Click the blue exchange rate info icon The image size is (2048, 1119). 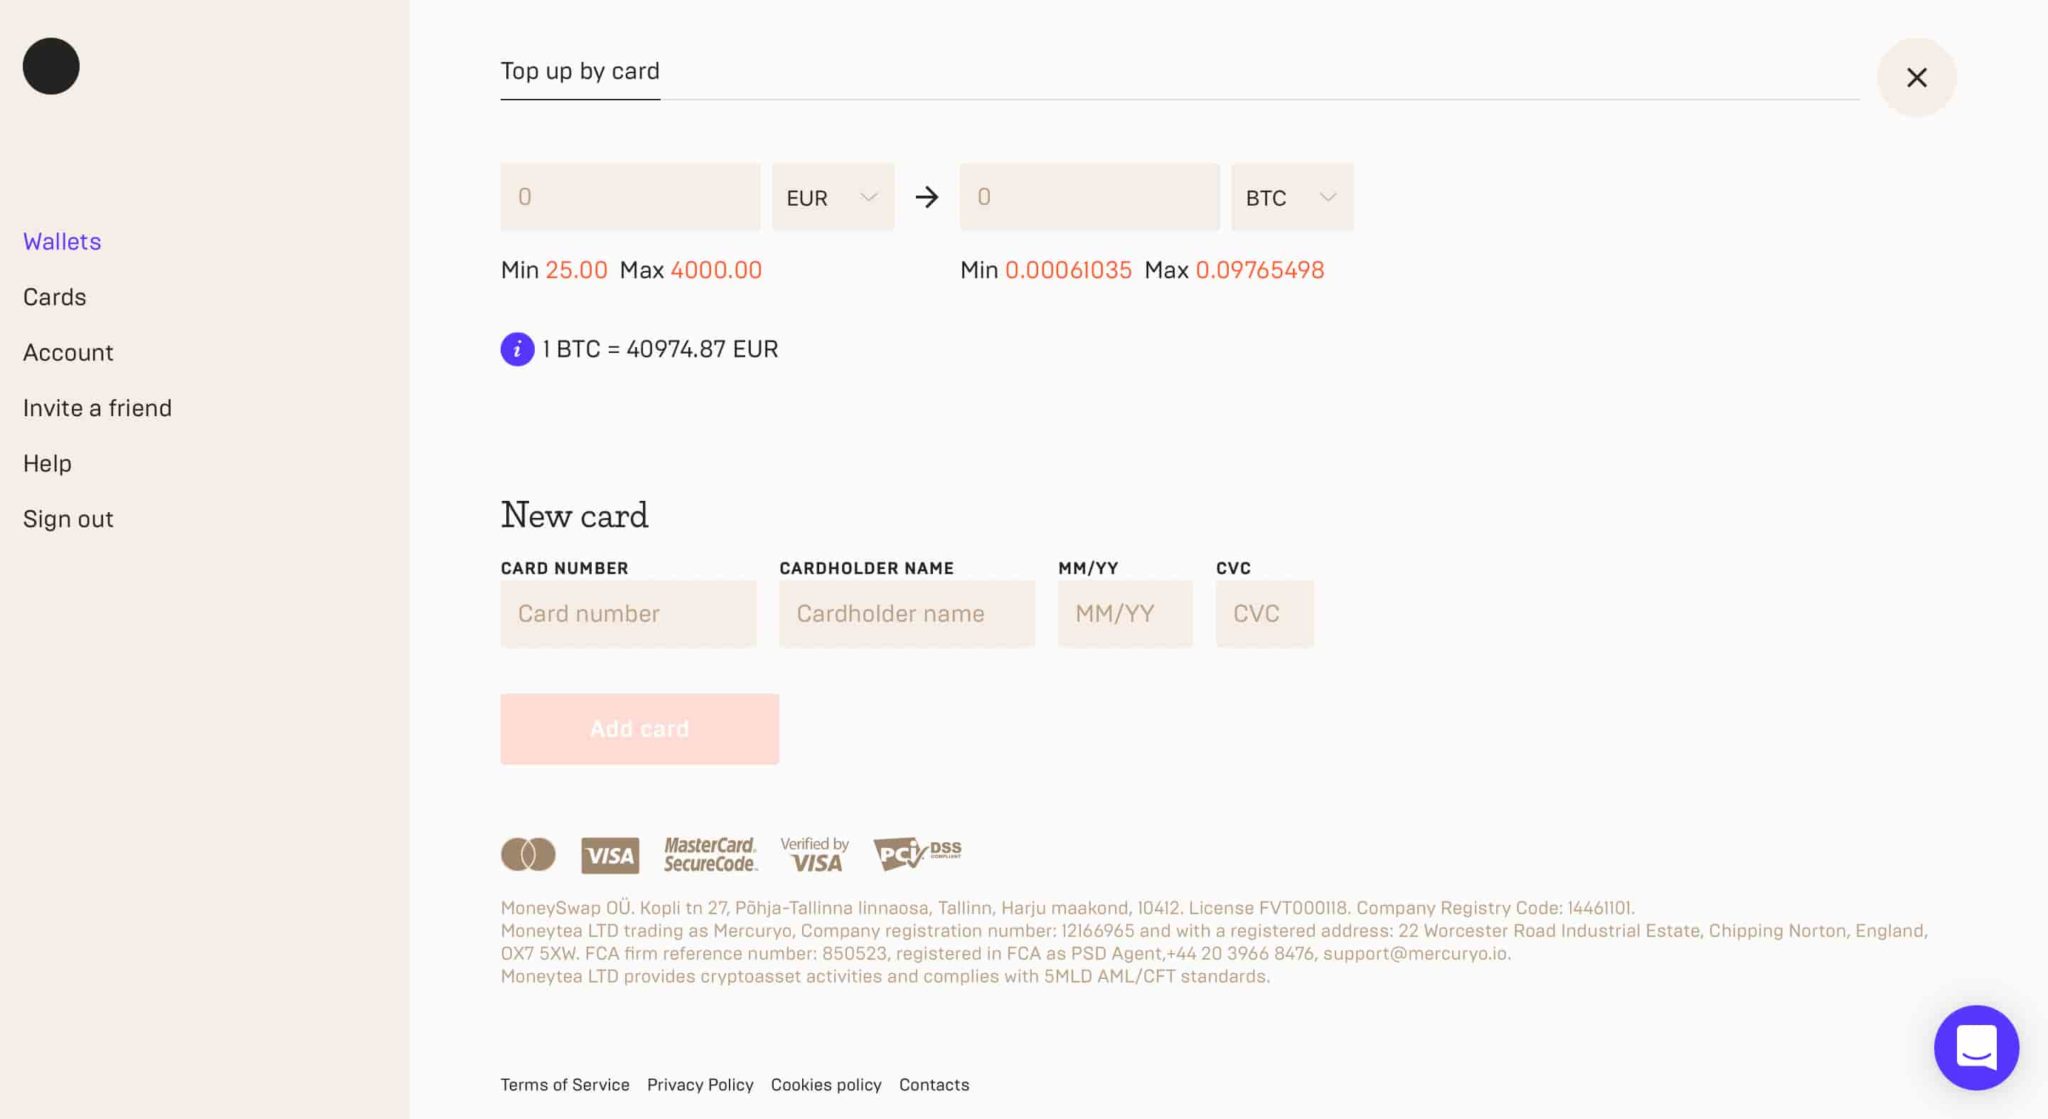(x=517, y=349)
